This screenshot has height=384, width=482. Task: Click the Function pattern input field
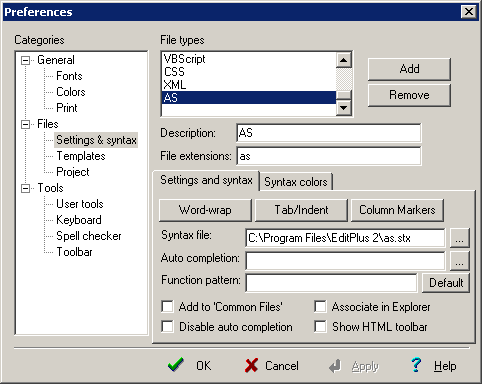331,283
